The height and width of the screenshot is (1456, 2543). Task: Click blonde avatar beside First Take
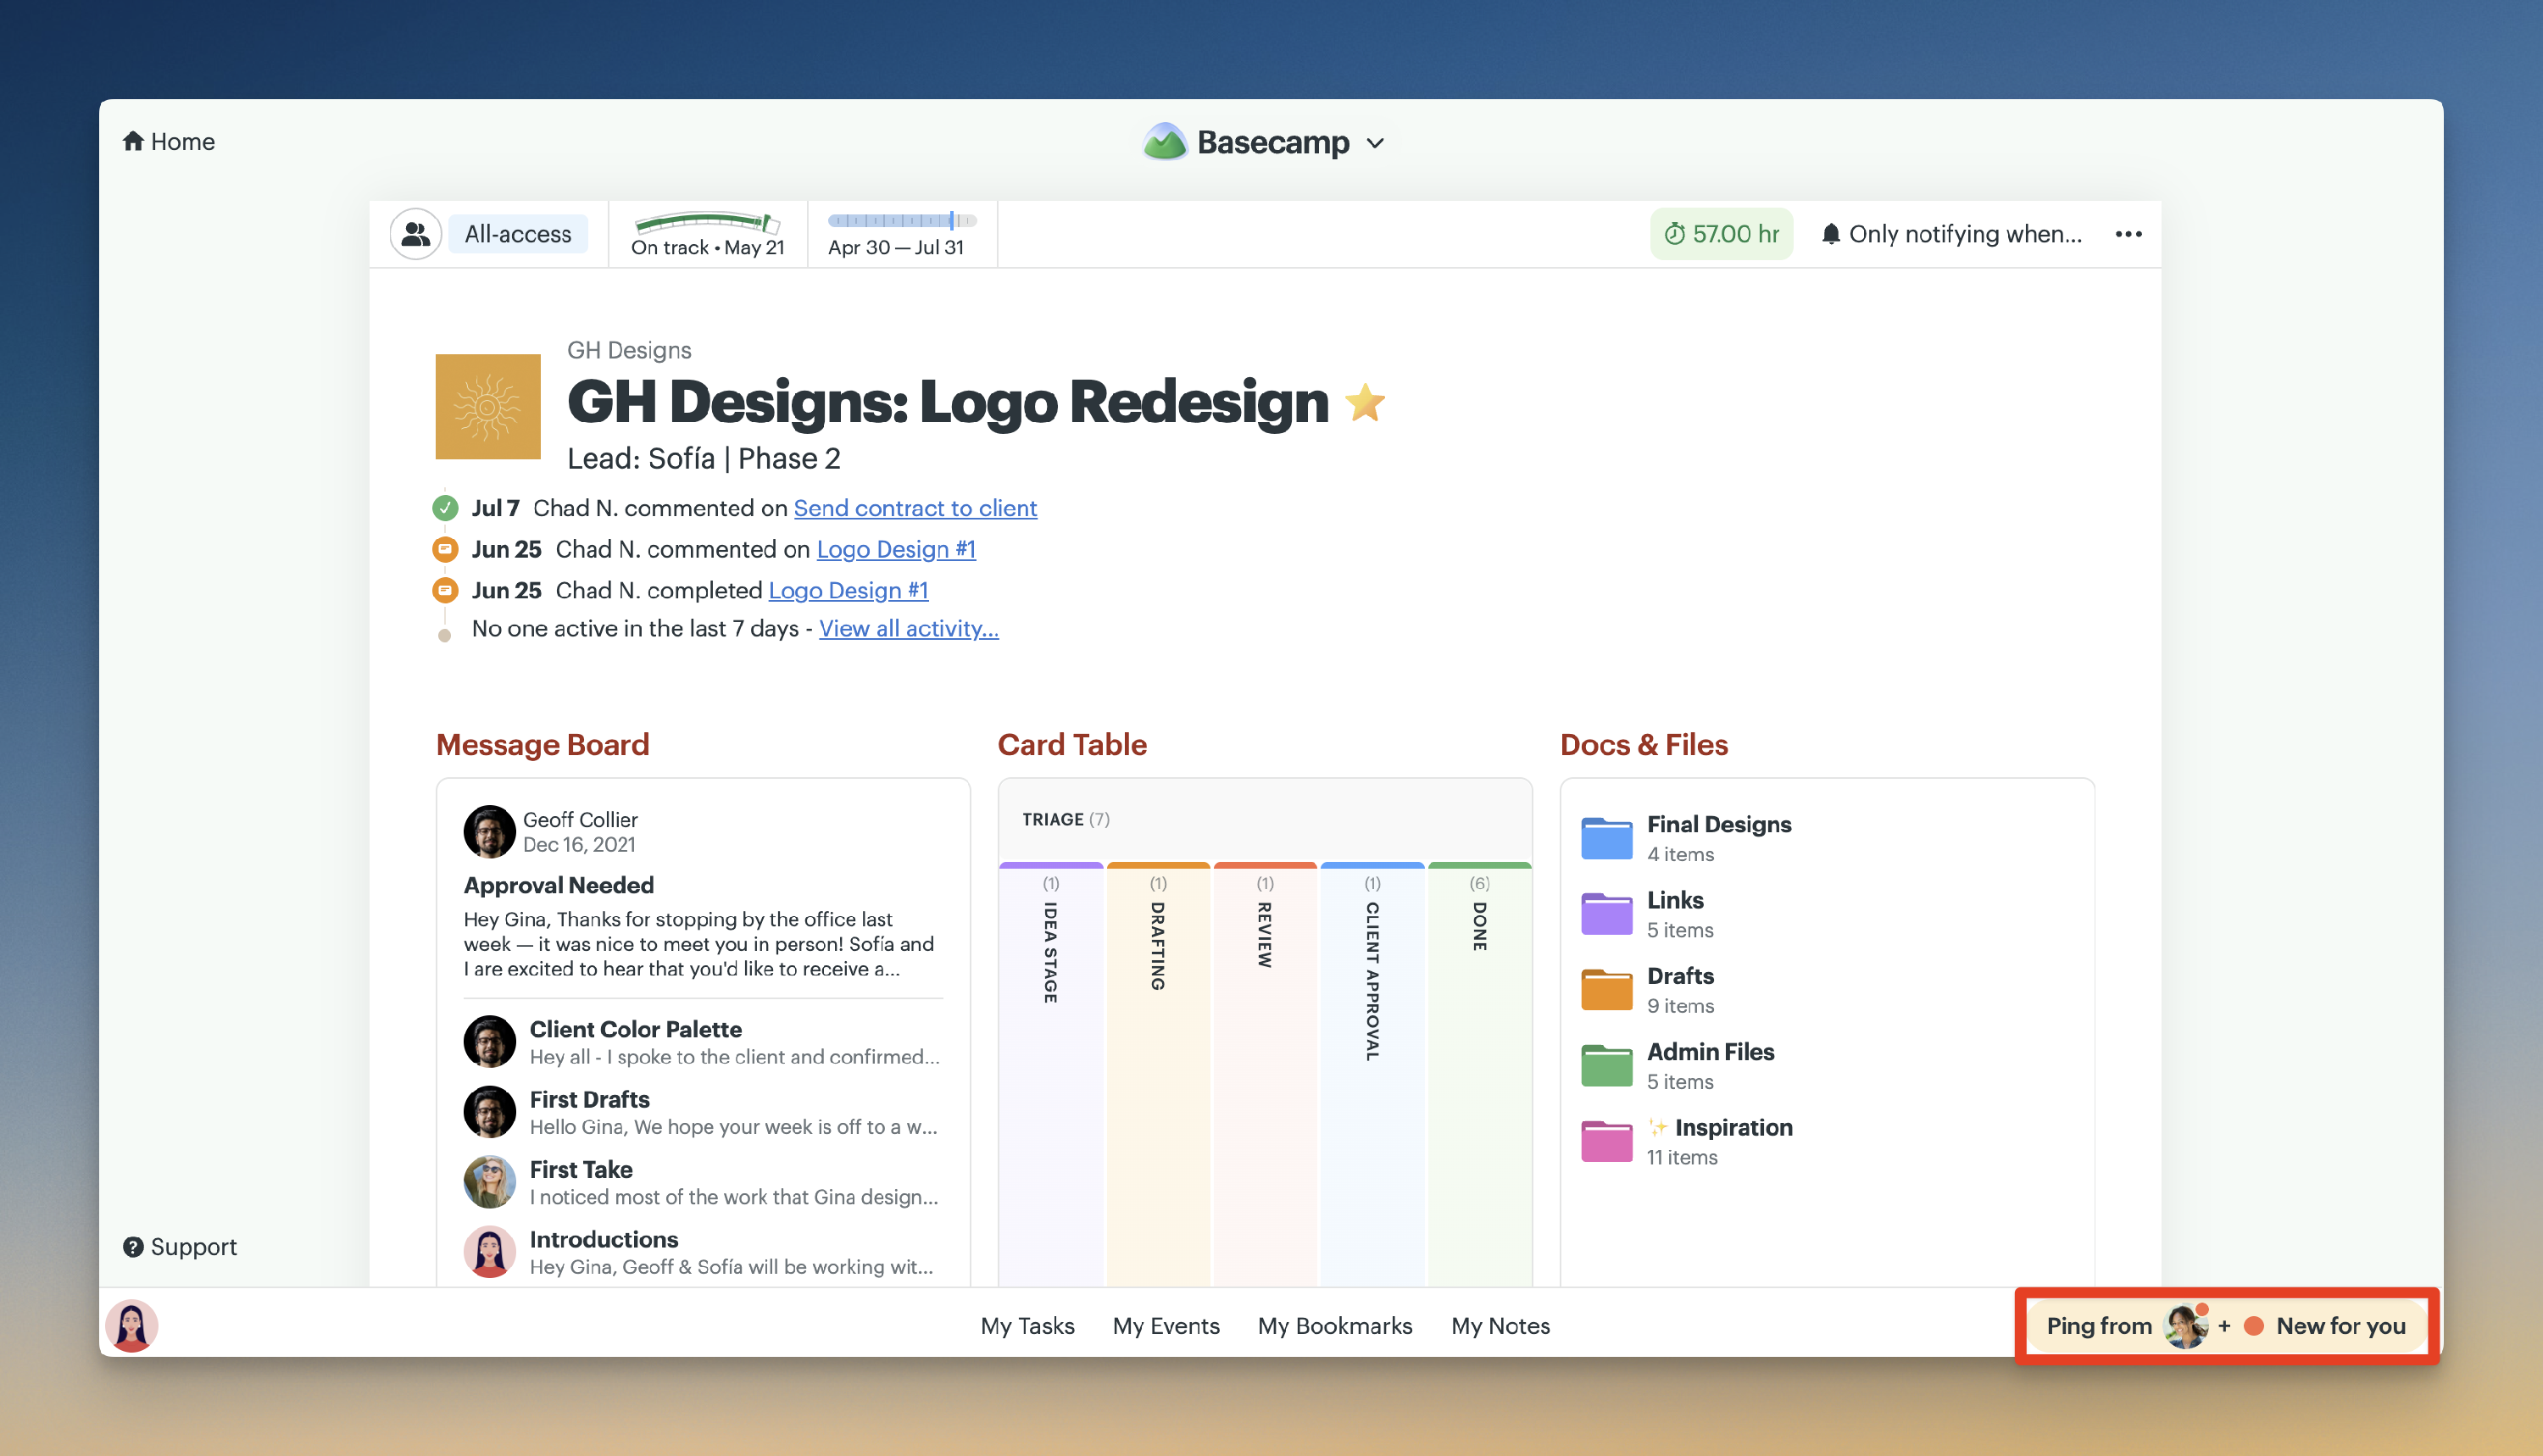489,1182
